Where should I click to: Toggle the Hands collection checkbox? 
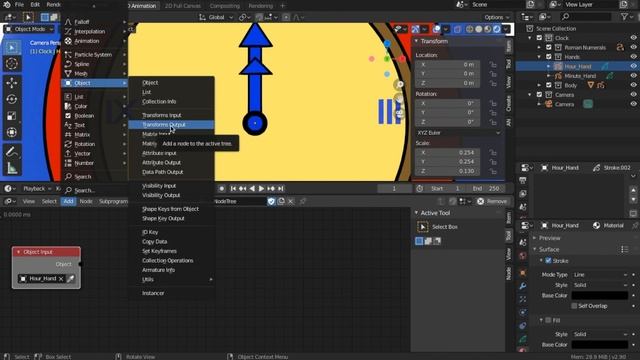click(549, 57)
